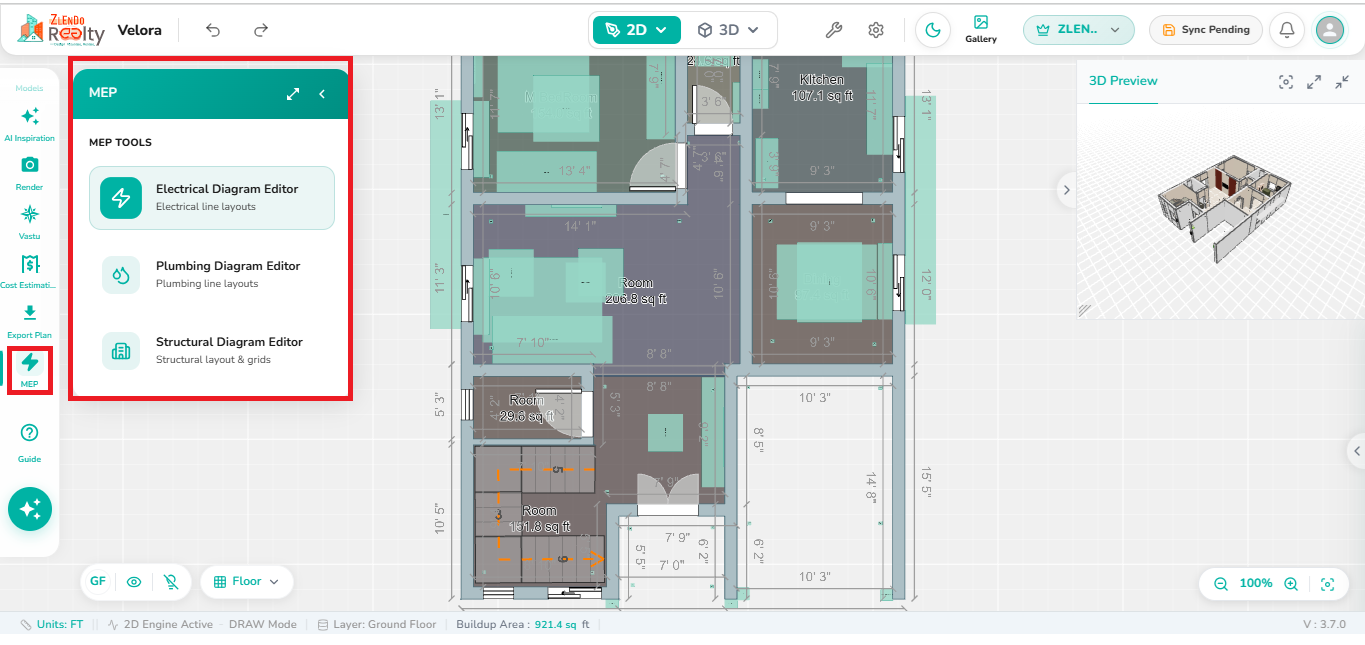Collapse the 3D Preview side arrow
This screenshot has width=1365, height=645.
click(x=1067, y=189)
